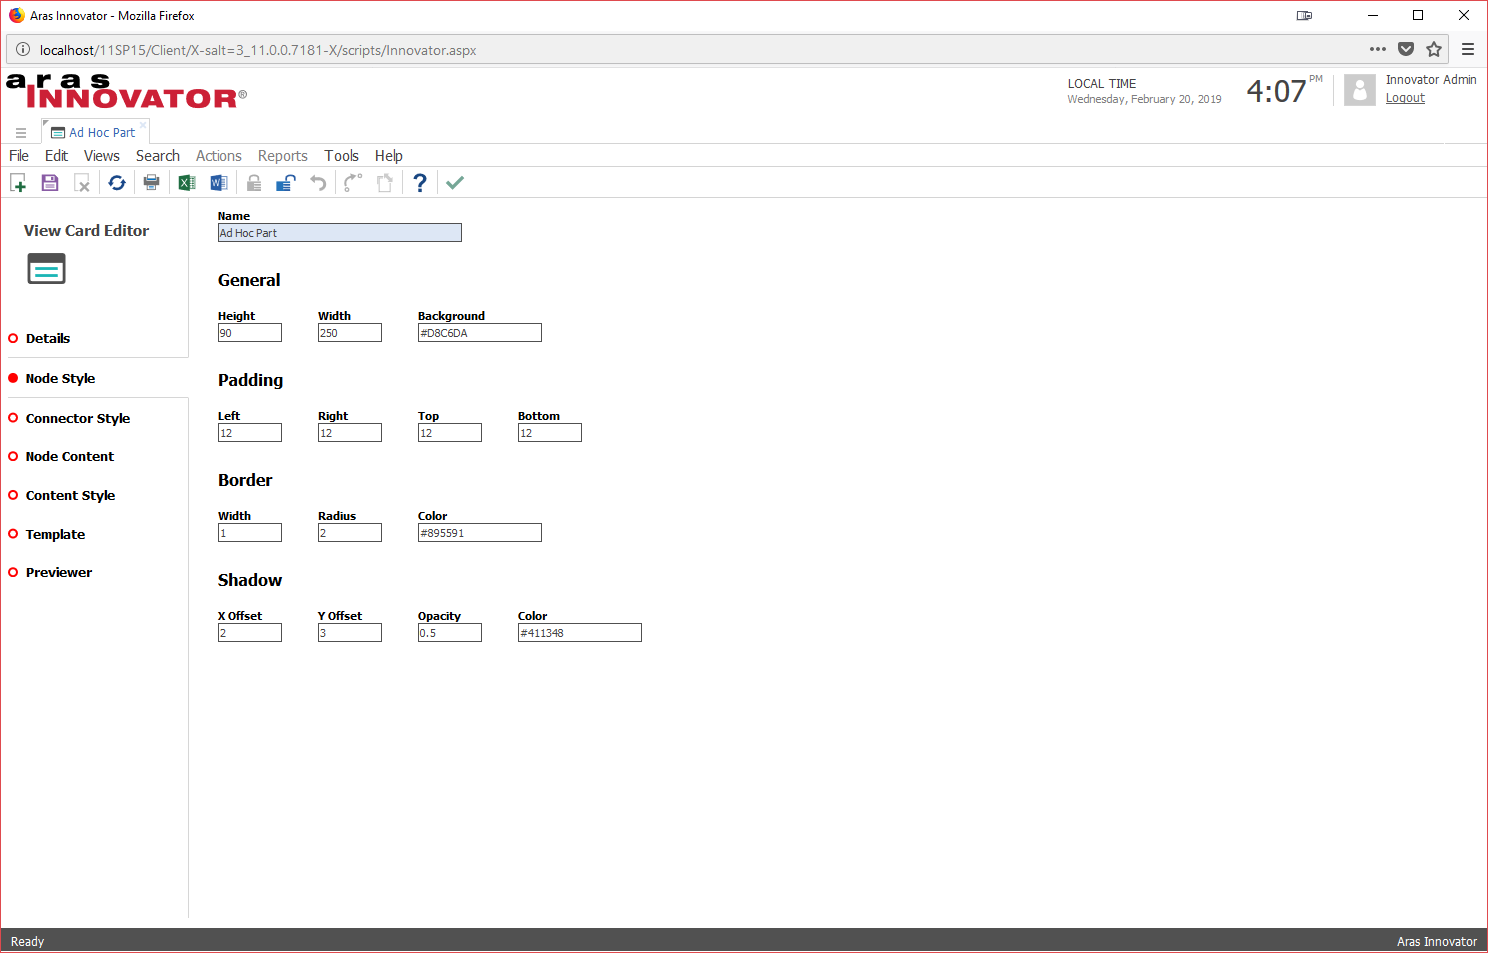Click the Promote lifecycle icon

point(352,183)
